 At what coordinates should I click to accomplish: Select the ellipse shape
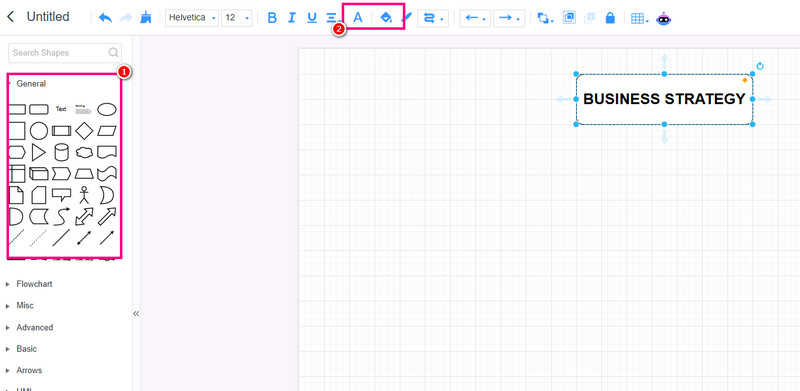coord(107,109)
